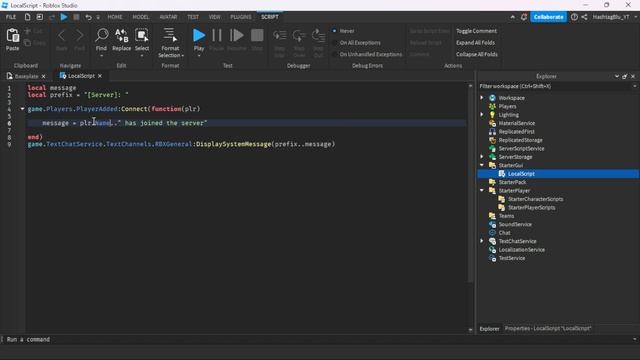This screenshot has height=360, width=640.
Task: Expand the Lighting tree node
Action: pos(482,115)
